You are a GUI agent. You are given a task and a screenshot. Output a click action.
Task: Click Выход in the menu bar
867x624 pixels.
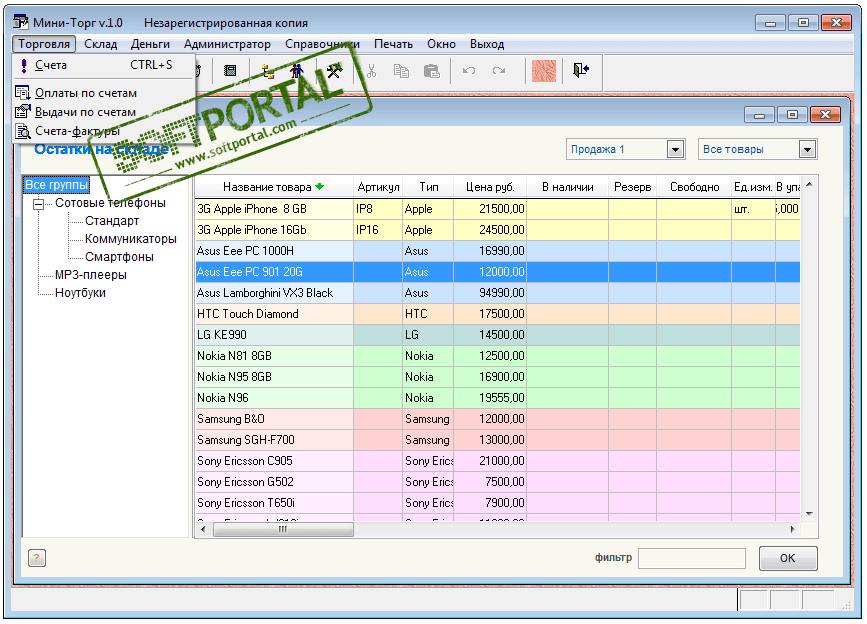click(487, 44)
